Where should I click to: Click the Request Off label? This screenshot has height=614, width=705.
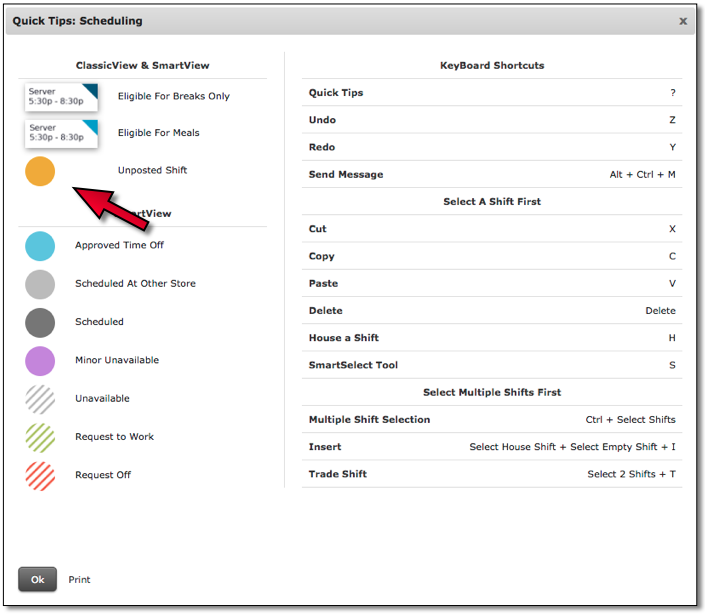[103, 475]
